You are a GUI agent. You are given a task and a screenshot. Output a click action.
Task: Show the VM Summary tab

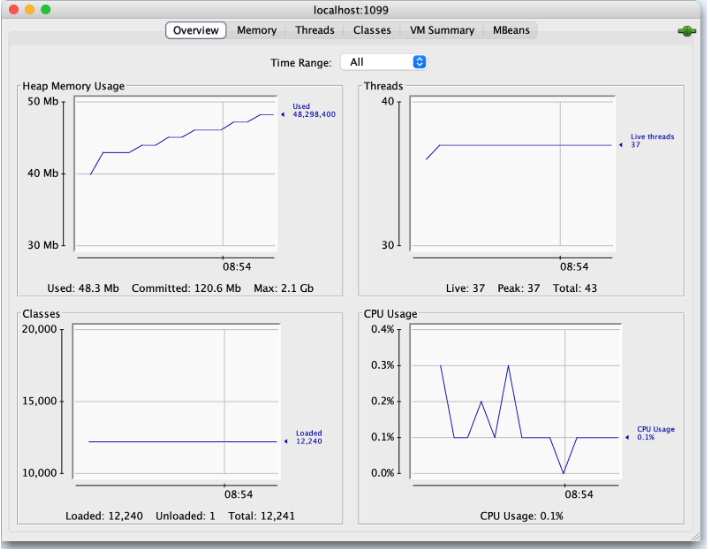click(438, 31)
